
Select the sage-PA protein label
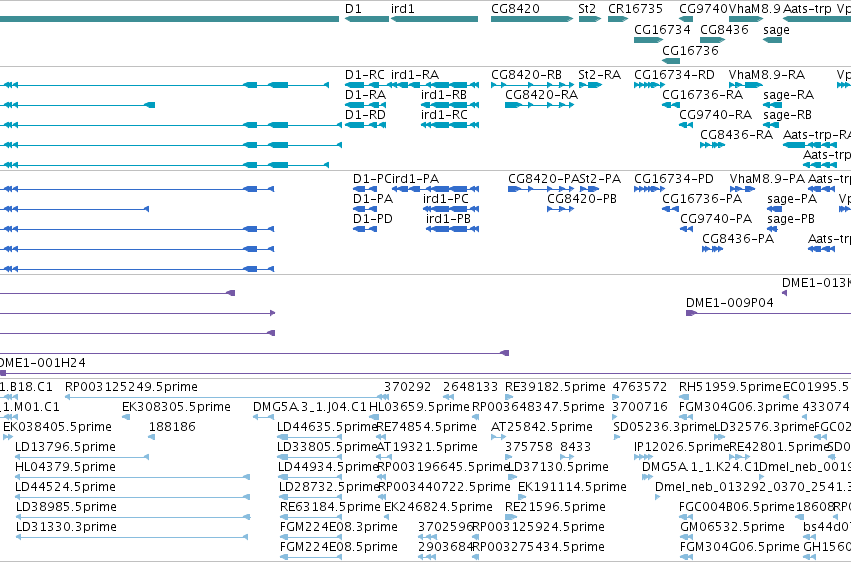pos(792,200)
